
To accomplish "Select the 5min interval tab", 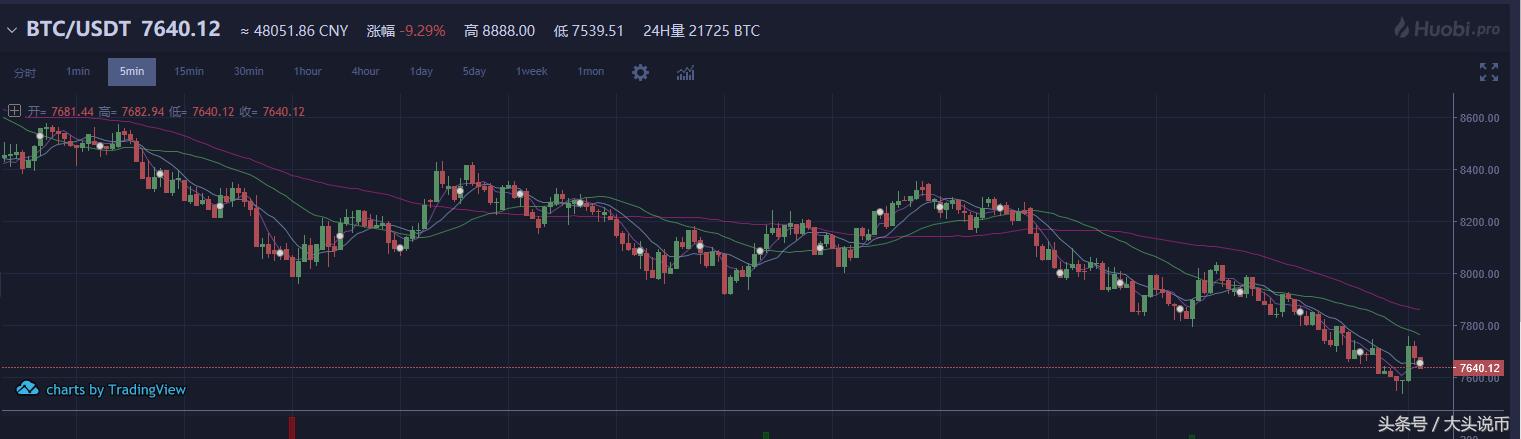I will click(132, 72).
